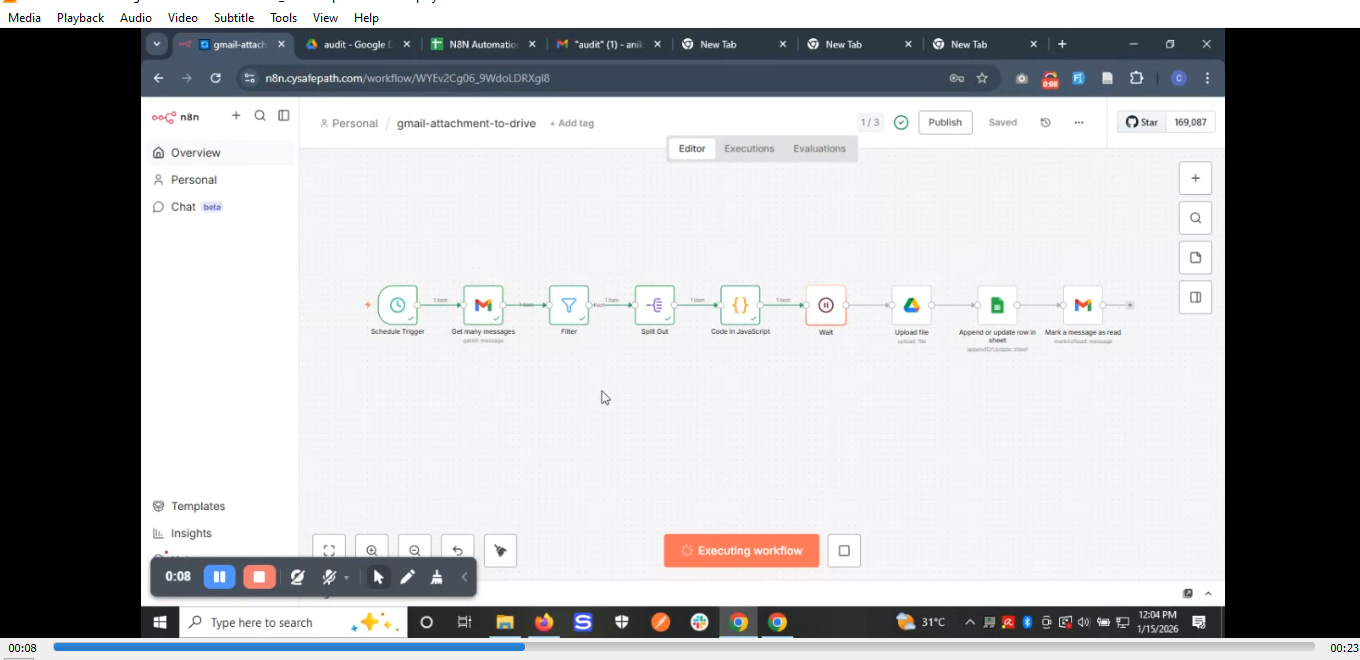Toggle the microphone mute in recorder bar
The image size is (1360, 660).
(x=329, y=577)
